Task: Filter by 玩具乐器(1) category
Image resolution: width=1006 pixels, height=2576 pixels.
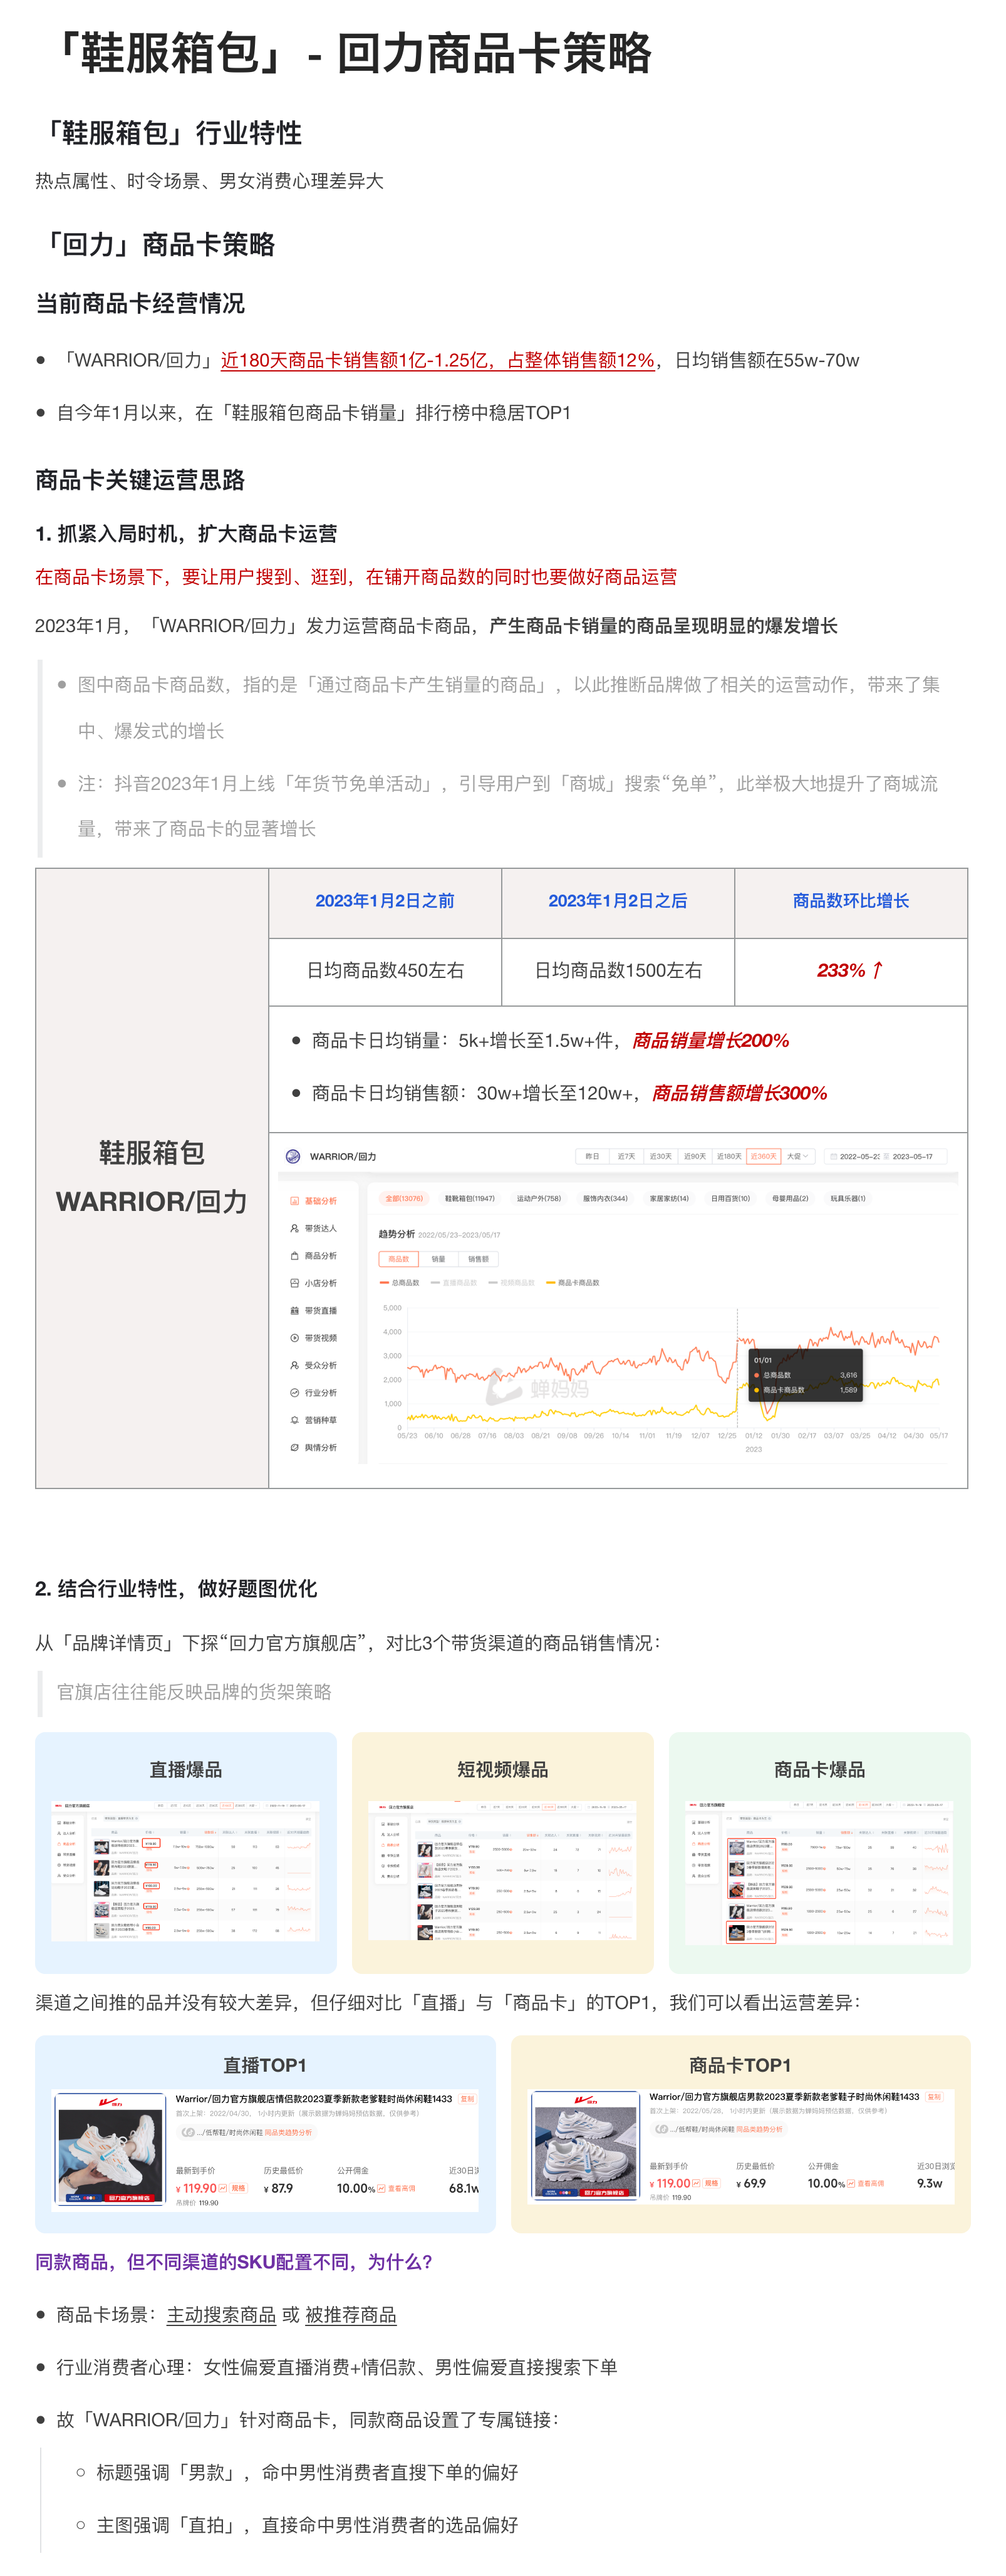Action: pos(848,1198)
